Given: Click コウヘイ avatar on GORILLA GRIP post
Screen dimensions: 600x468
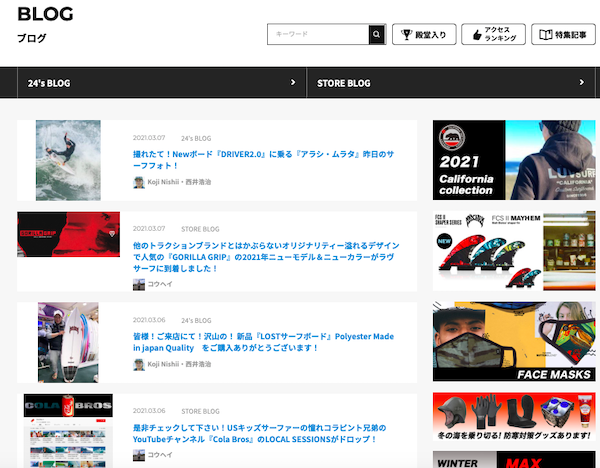Looking at the screenshot, I should pyautogui.click(x=139, y=284).
